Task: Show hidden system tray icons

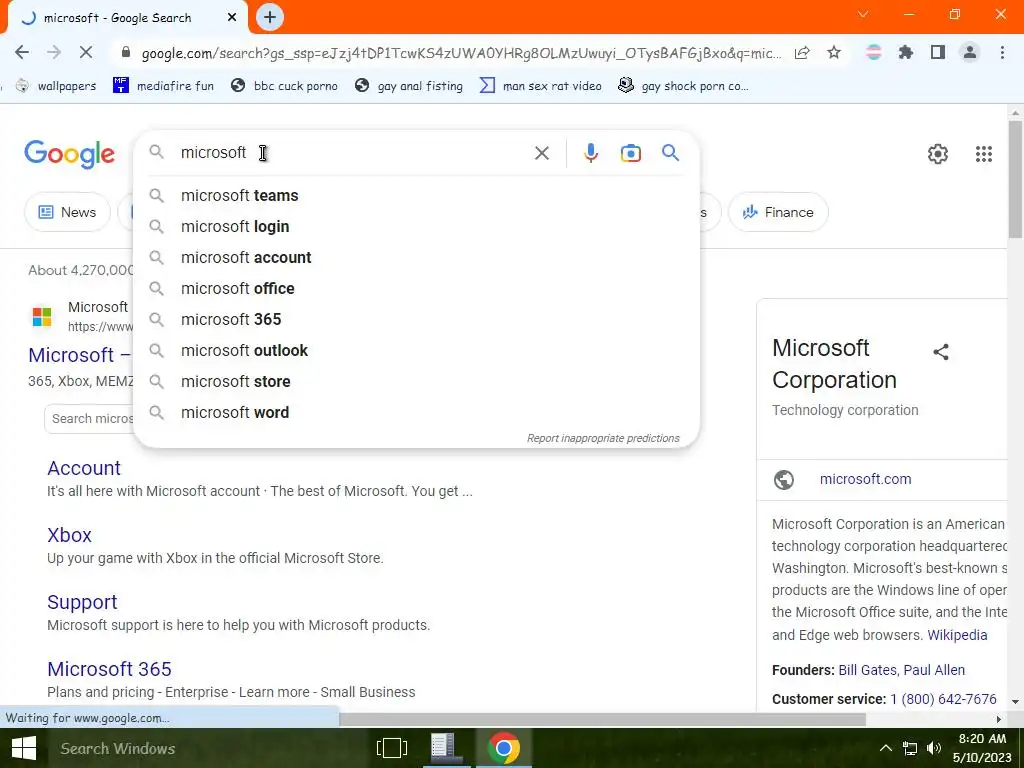Action: 886,748
